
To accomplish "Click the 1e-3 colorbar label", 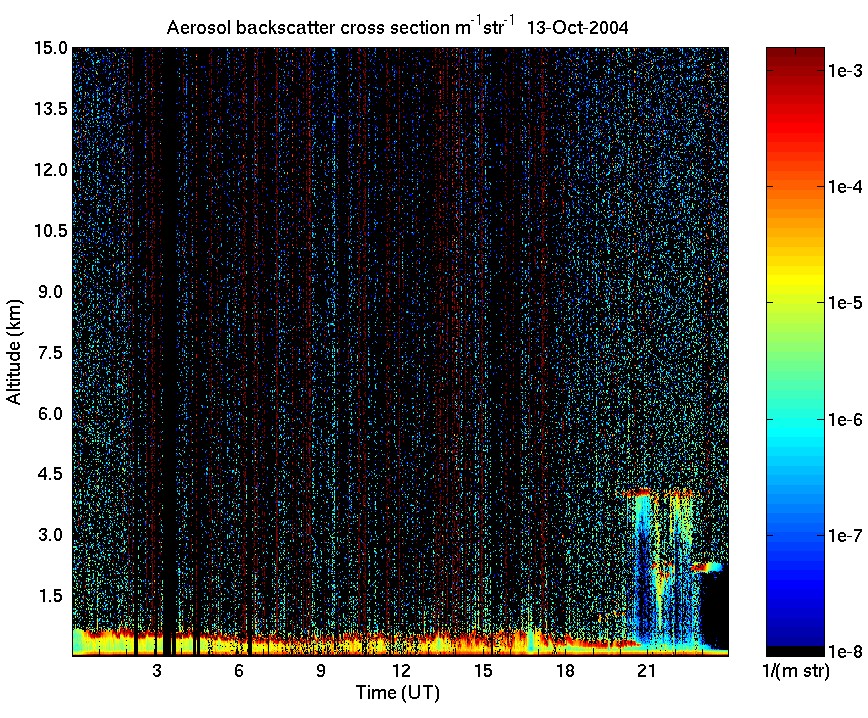I will pyautogui.click(x=845, y=70).
